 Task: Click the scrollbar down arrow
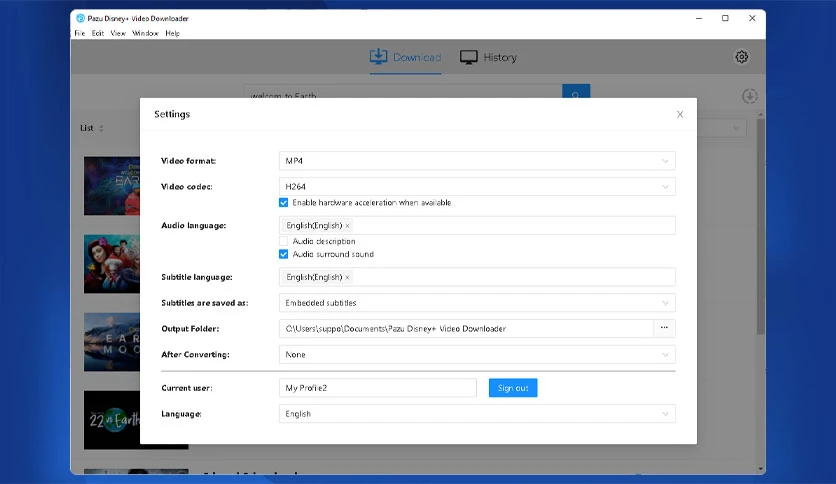(760, 469)
